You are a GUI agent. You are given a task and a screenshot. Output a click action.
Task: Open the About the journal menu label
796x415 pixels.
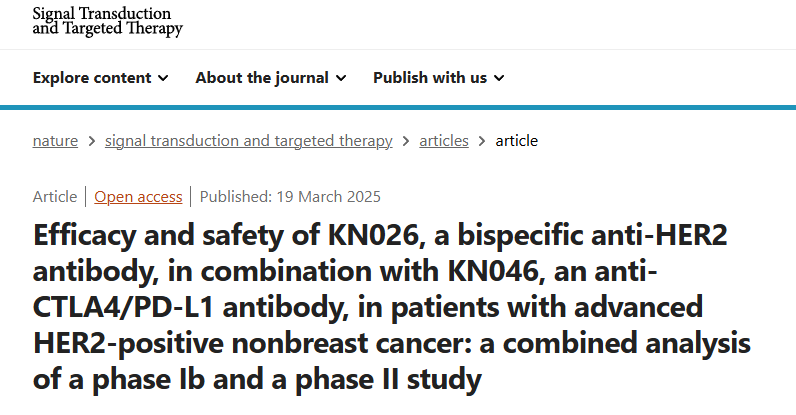[x=262, y=78]
